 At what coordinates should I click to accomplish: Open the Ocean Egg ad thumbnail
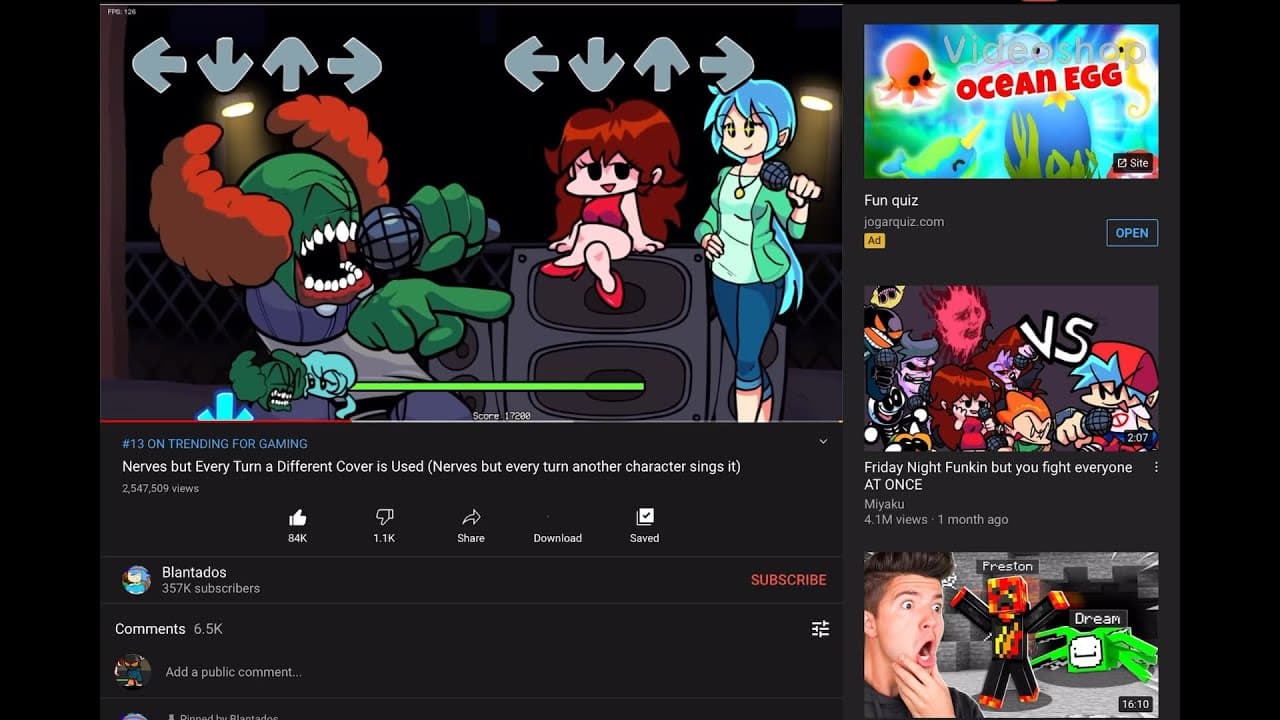pos(1011,101)
